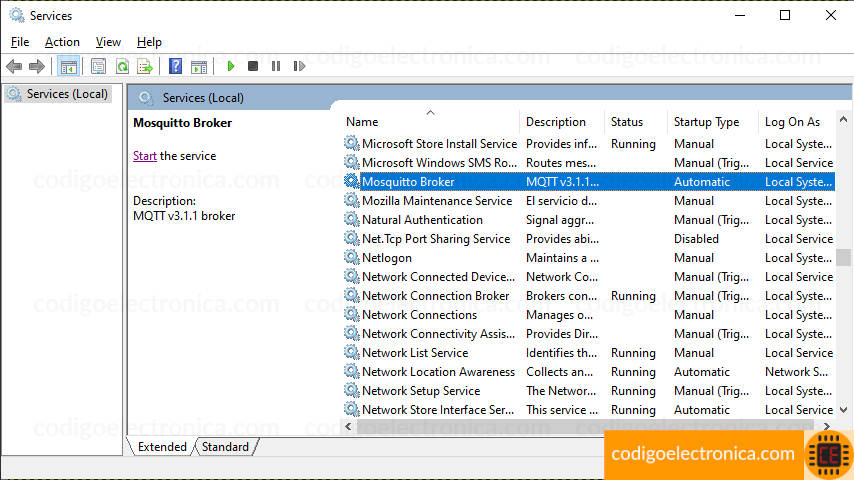The height and width of the screenshot is (480, 854).
Task: Sort by the Name column header
Action: 431,122
